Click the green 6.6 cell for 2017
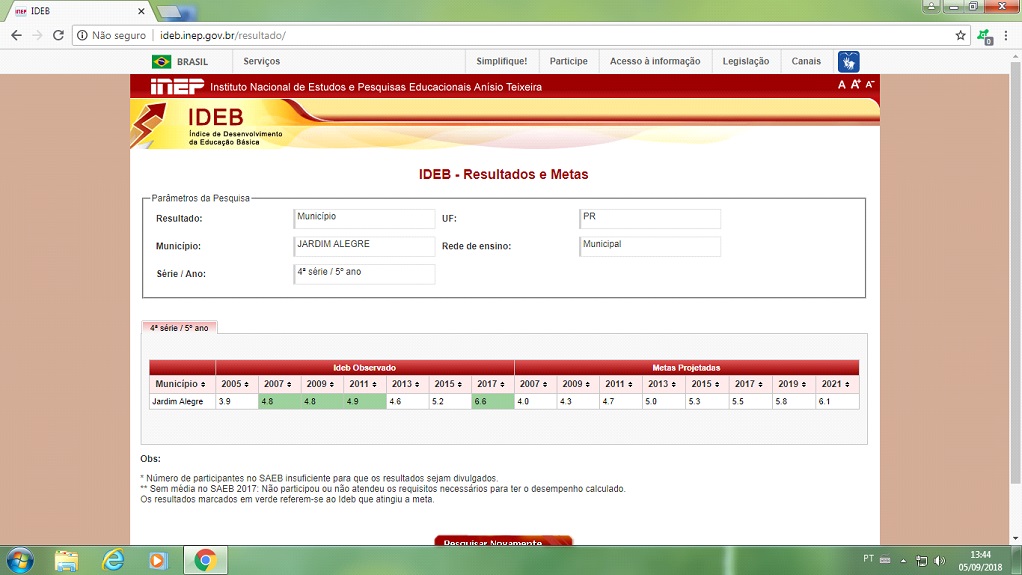 tap(493, 402)
